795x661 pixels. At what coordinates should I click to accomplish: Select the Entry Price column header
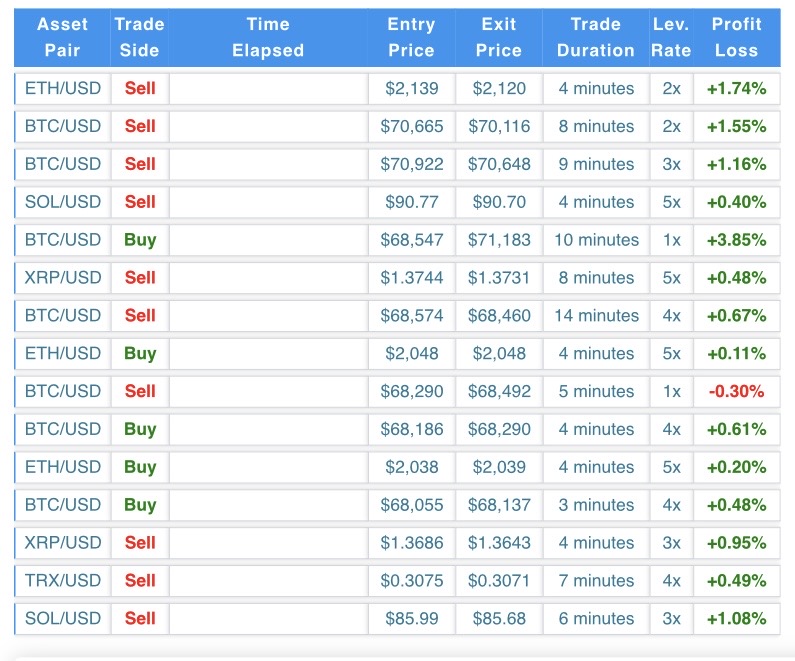(411, 37)
